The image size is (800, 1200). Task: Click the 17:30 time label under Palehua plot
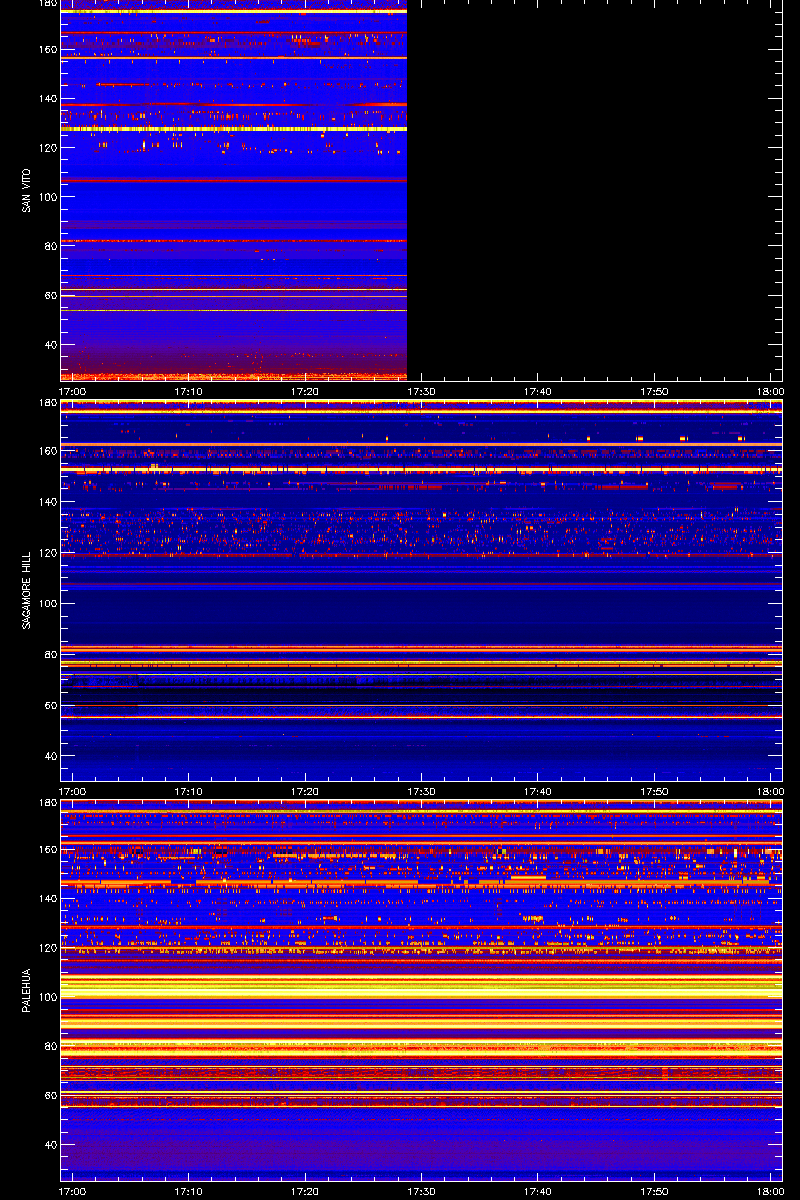422,1191
